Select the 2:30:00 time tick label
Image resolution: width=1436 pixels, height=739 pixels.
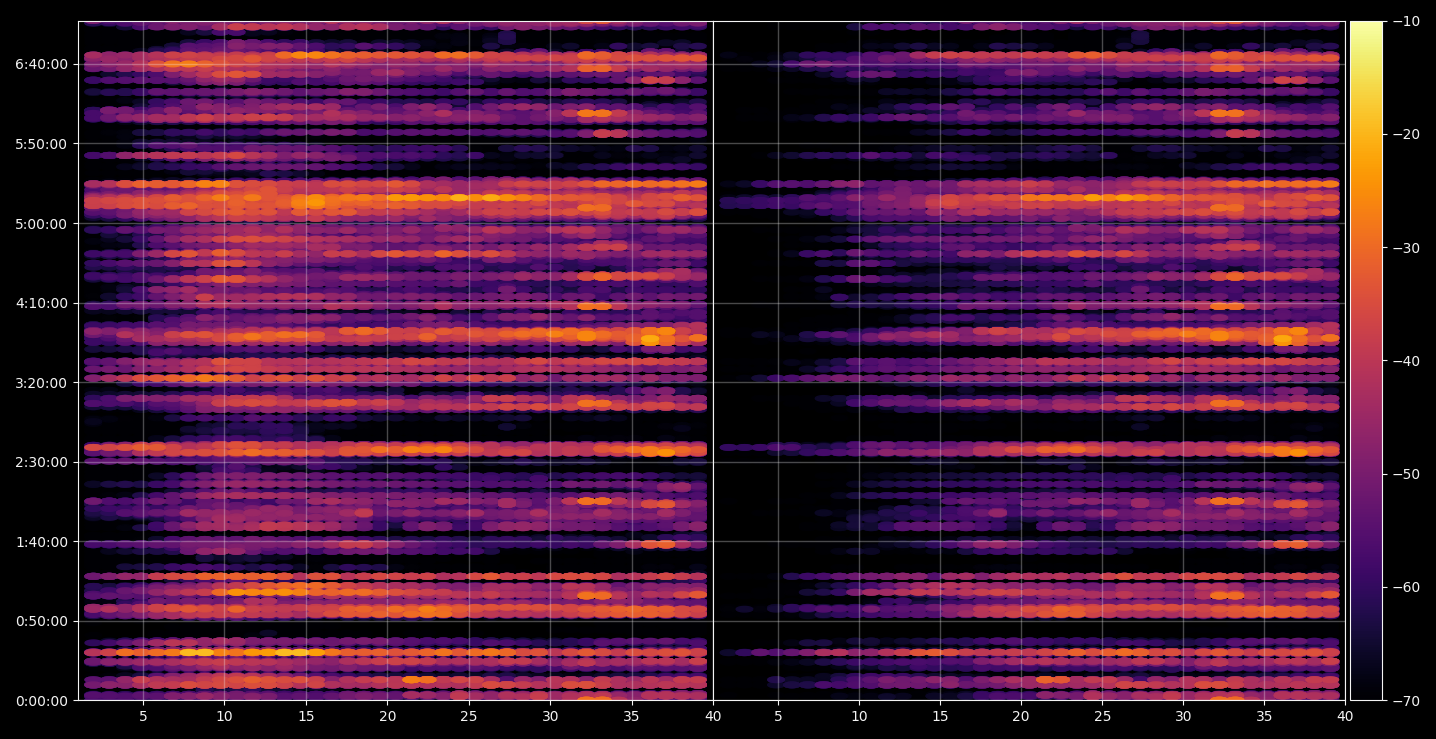click(x=41, y=462)
